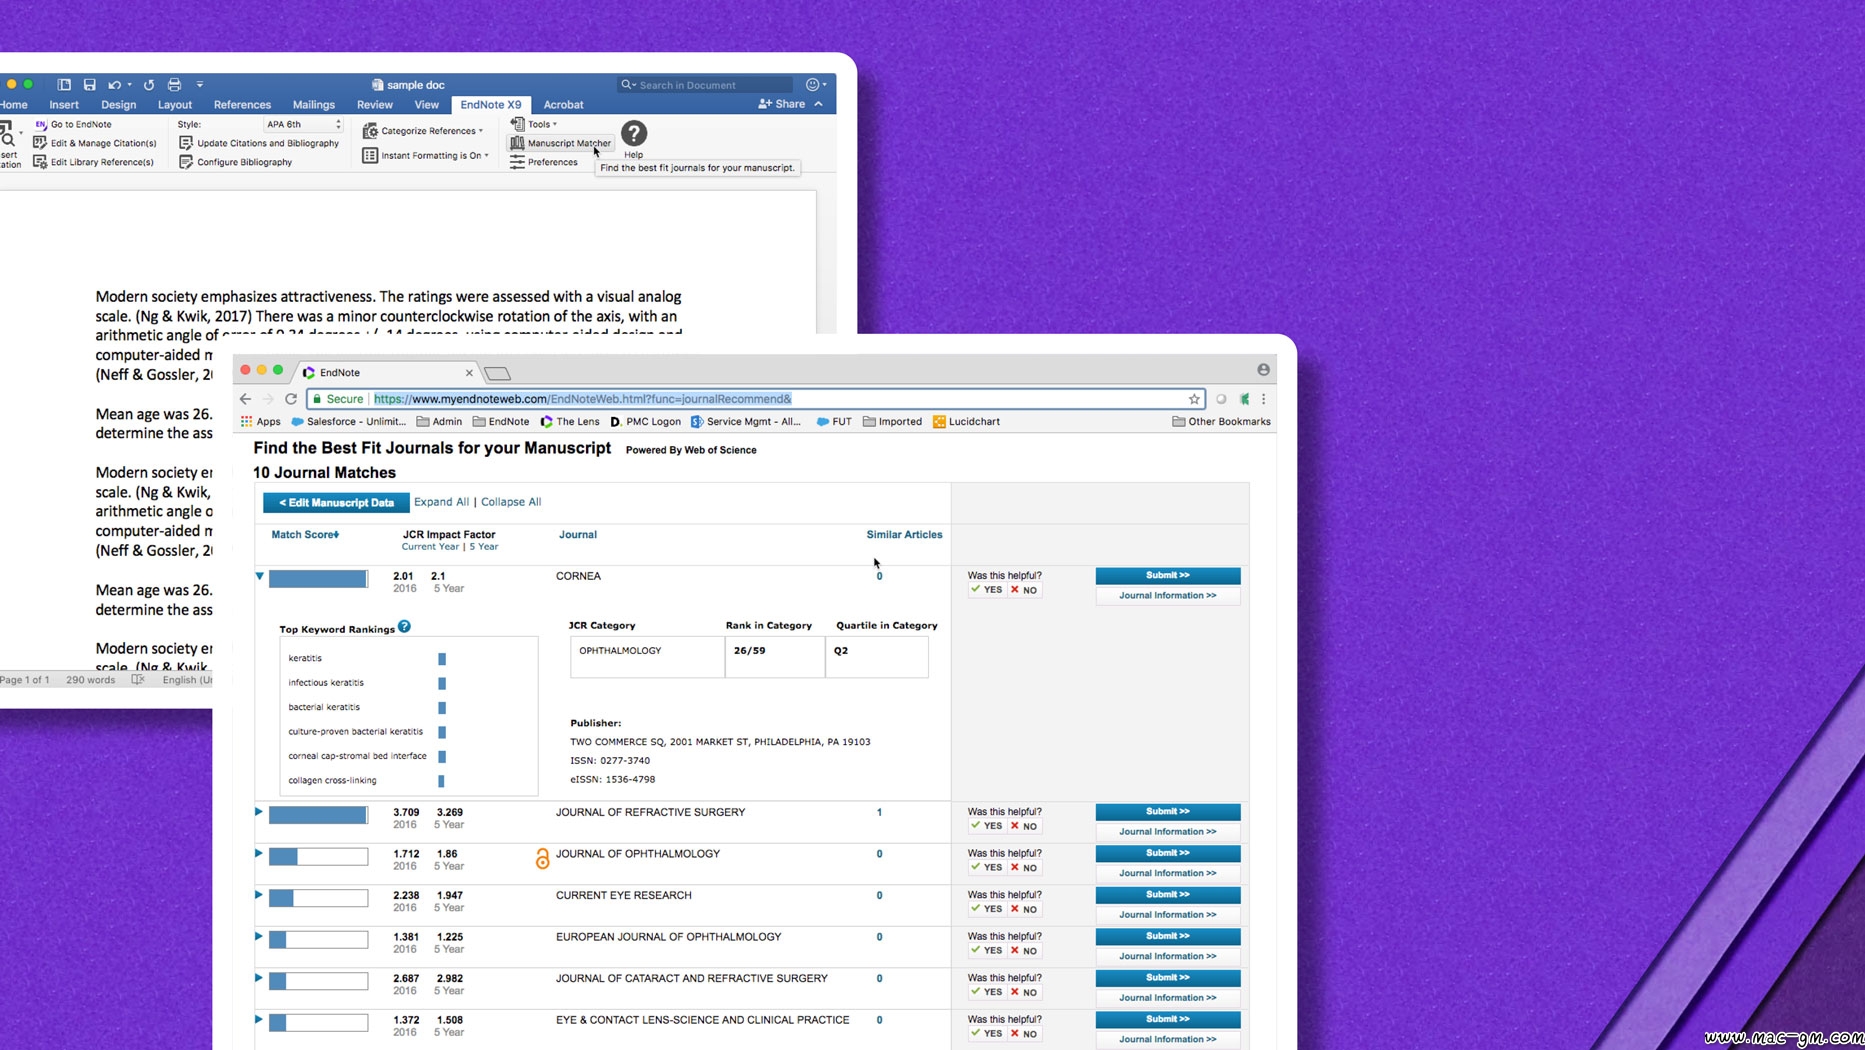Click browser Back arrow in EndNote window

tap(245, 399)
